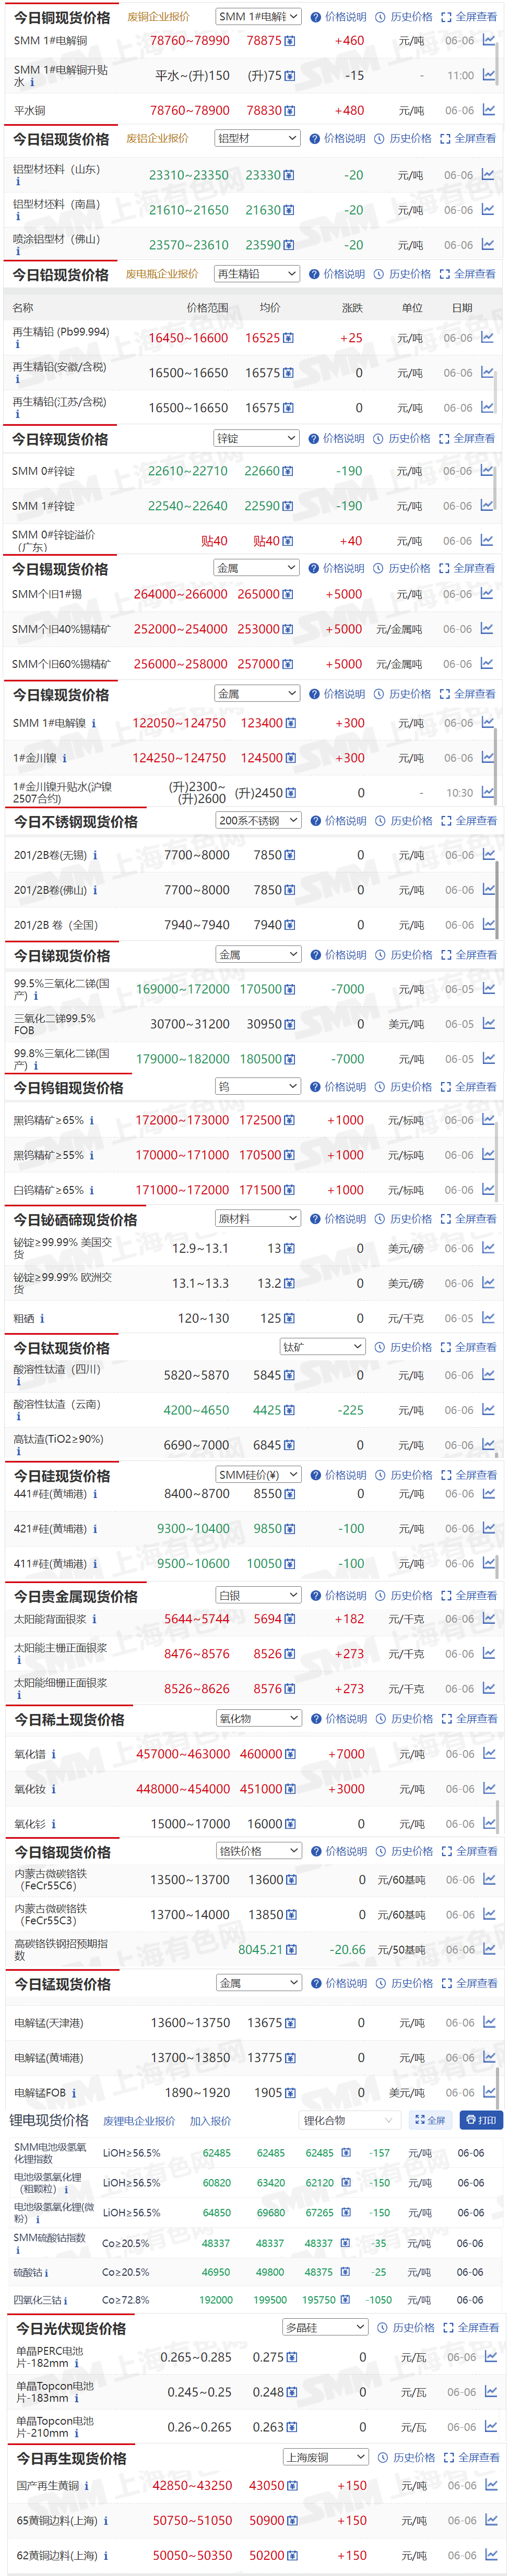Open chart icon in 1#金川镍 row

[x=488, y=757]
